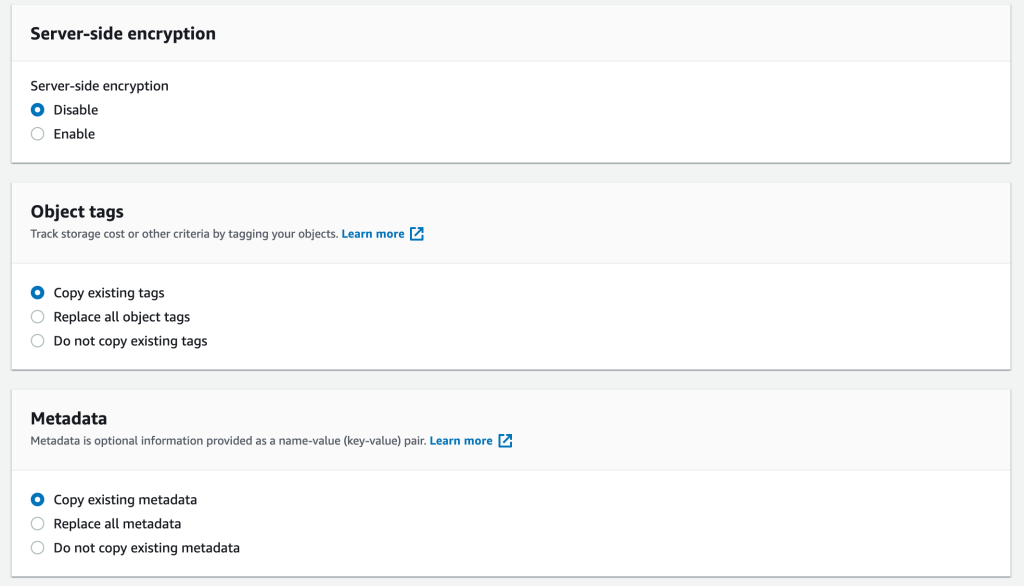Choose "Replace all metadata"
Viewport: 1024px width, 586px height.
tap(37, 523)
